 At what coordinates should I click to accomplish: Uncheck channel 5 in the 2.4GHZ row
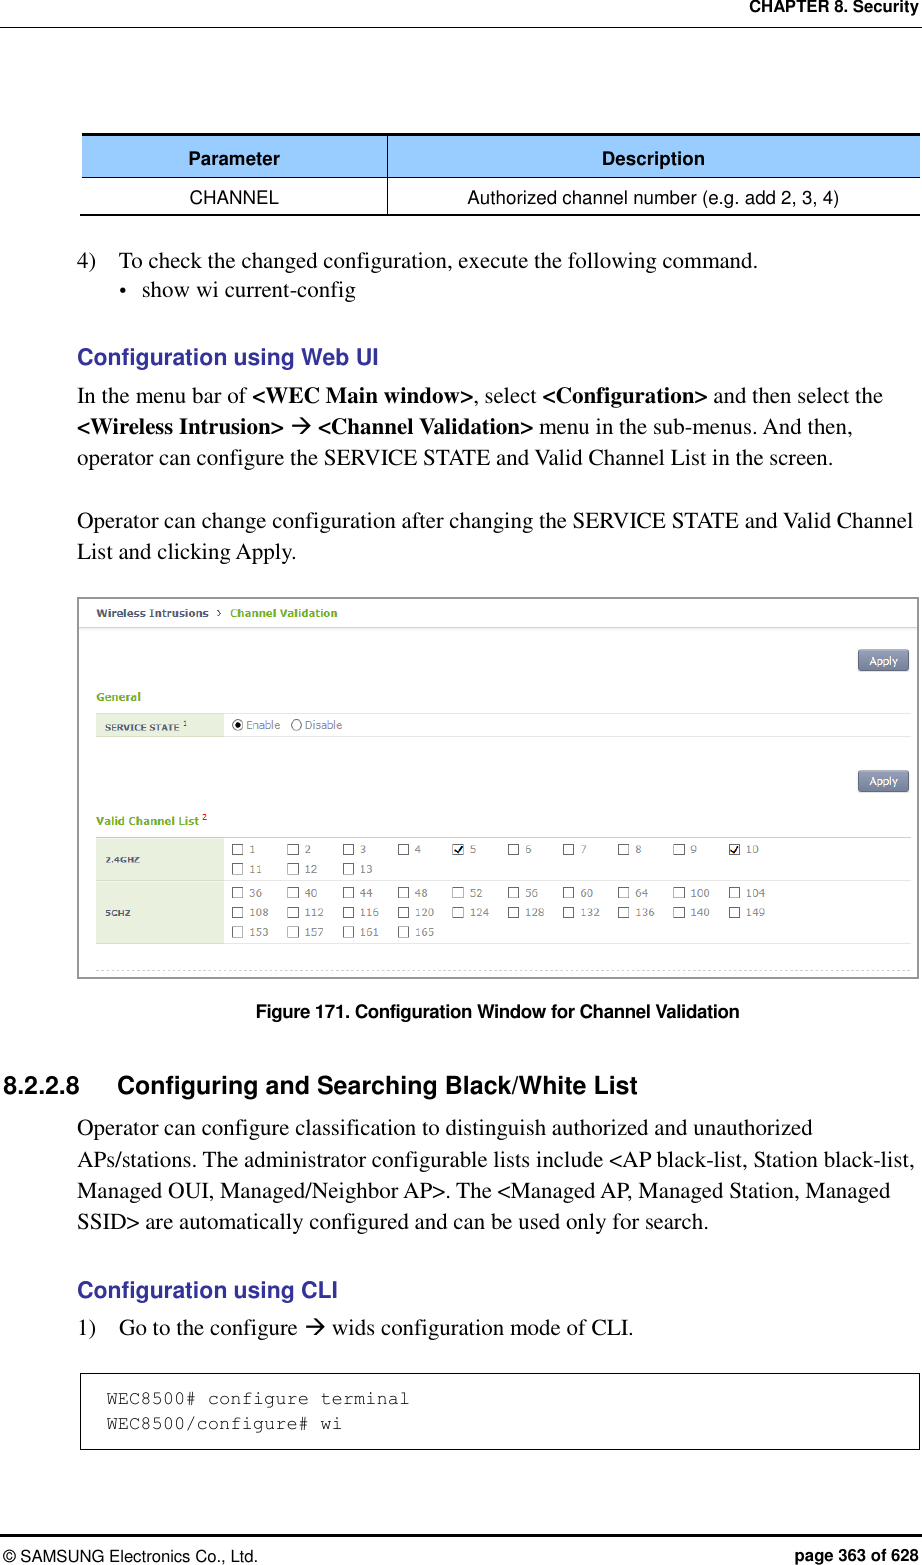(x=459, y=848)
